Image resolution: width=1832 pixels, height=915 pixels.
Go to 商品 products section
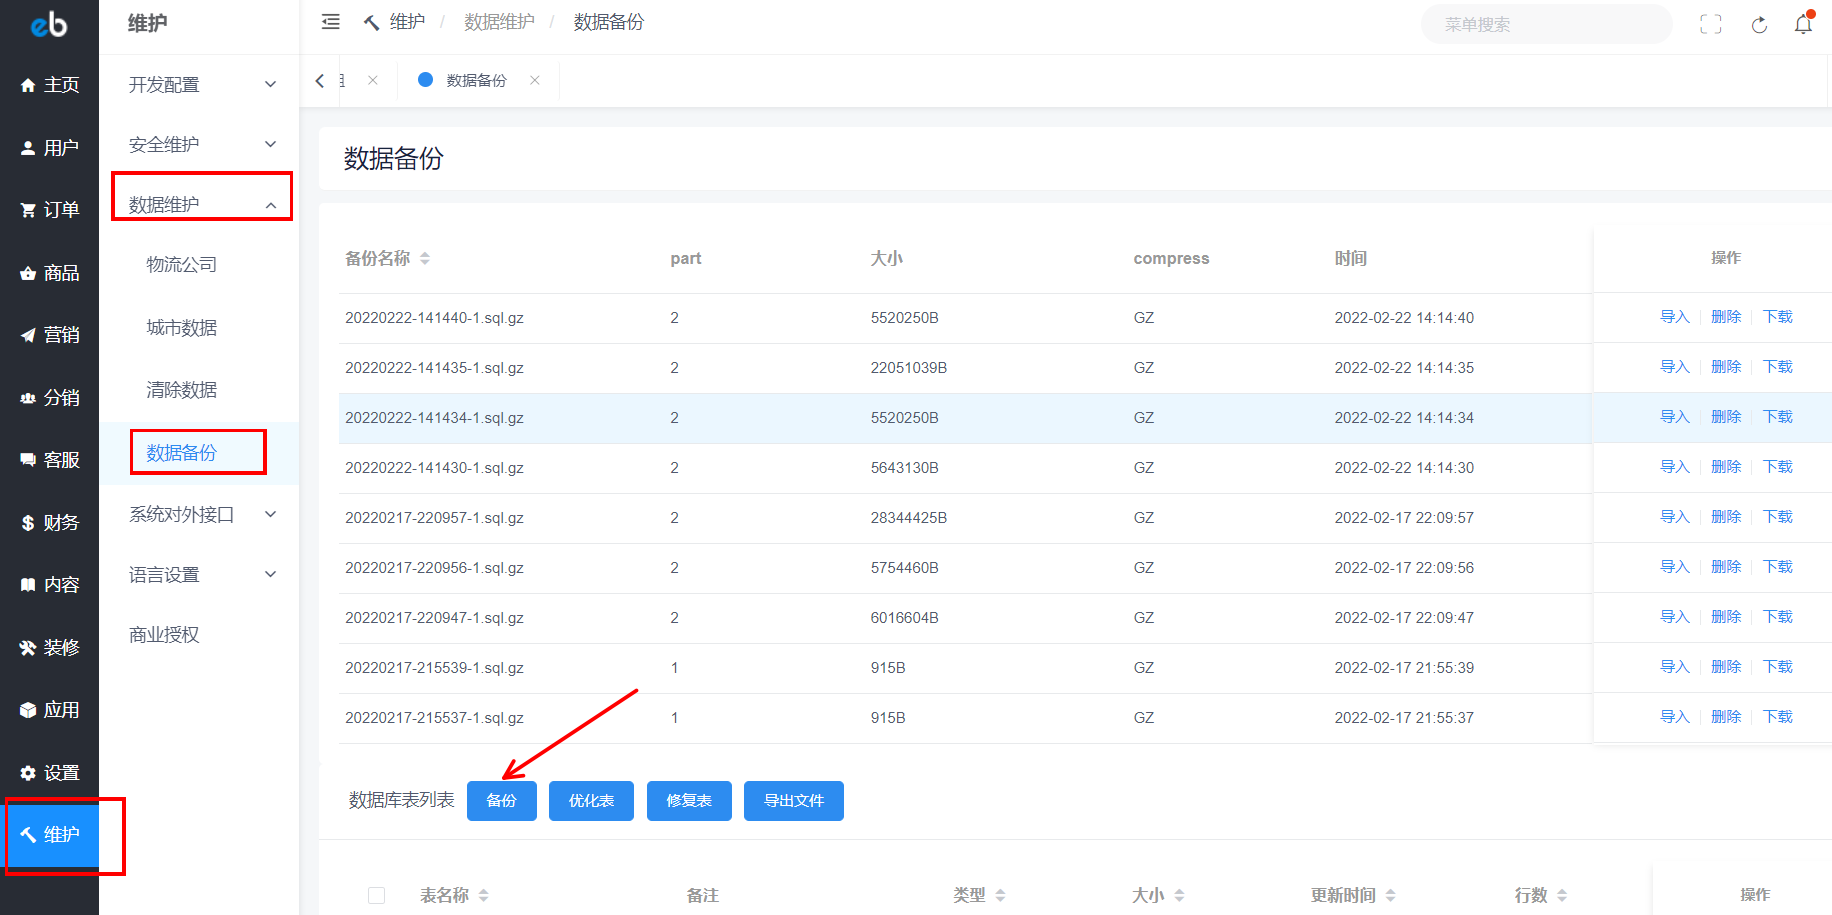[x=50, y=273]
